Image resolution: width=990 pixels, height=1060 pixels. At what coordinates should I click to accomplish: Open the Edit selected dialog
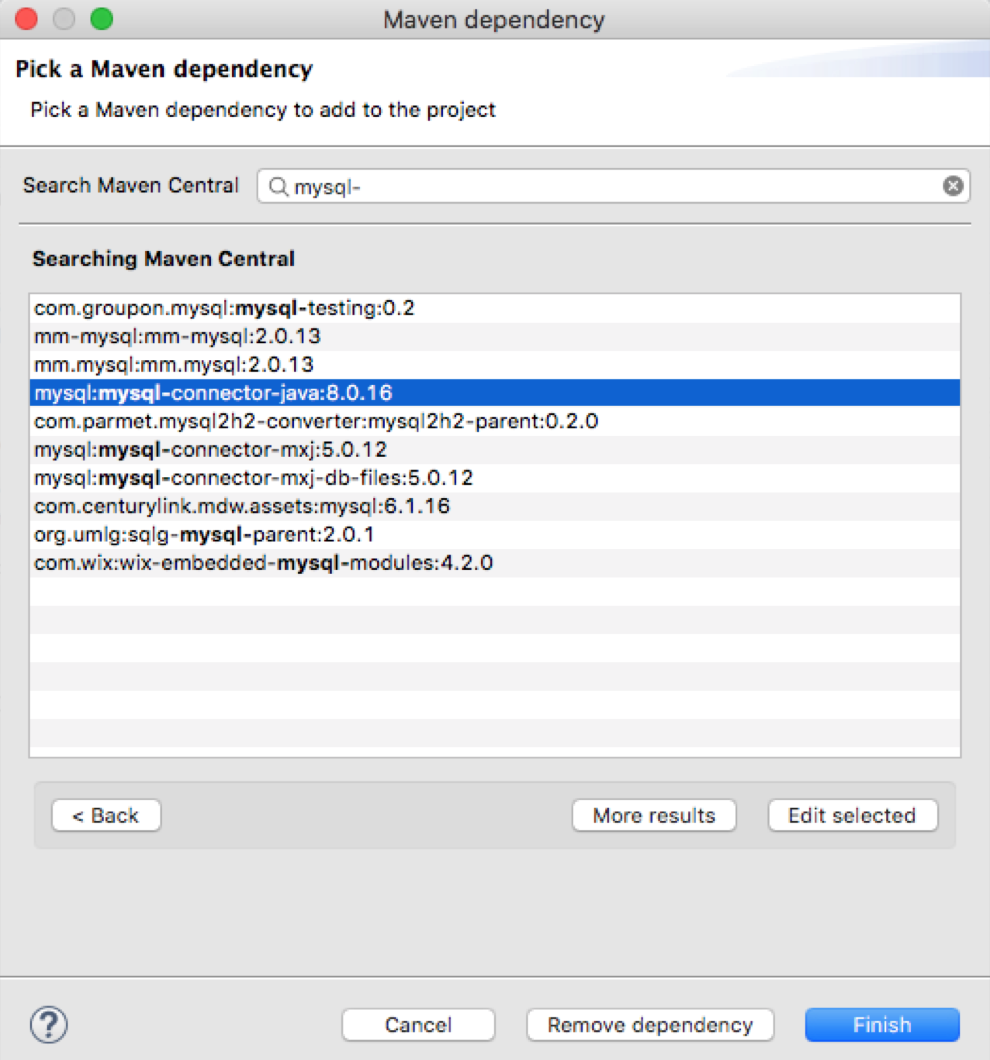click(x=853, y=815)
